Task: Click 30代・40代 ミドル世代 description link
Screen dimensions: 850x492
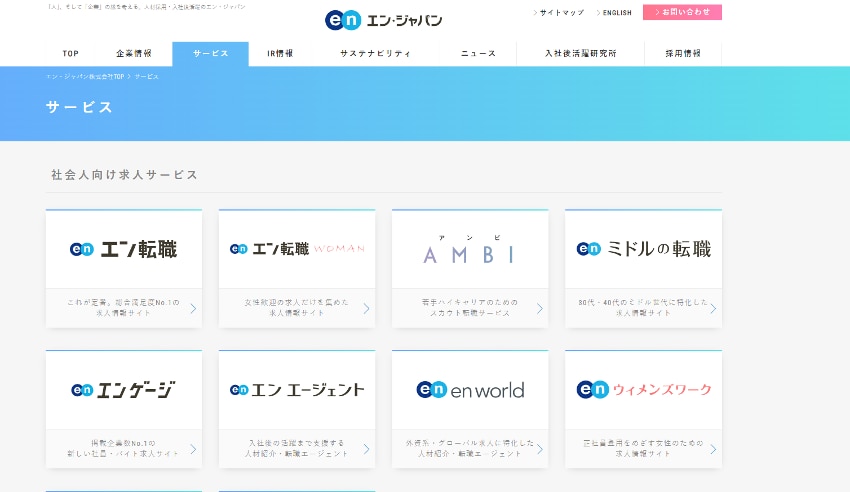Action: 643,308
